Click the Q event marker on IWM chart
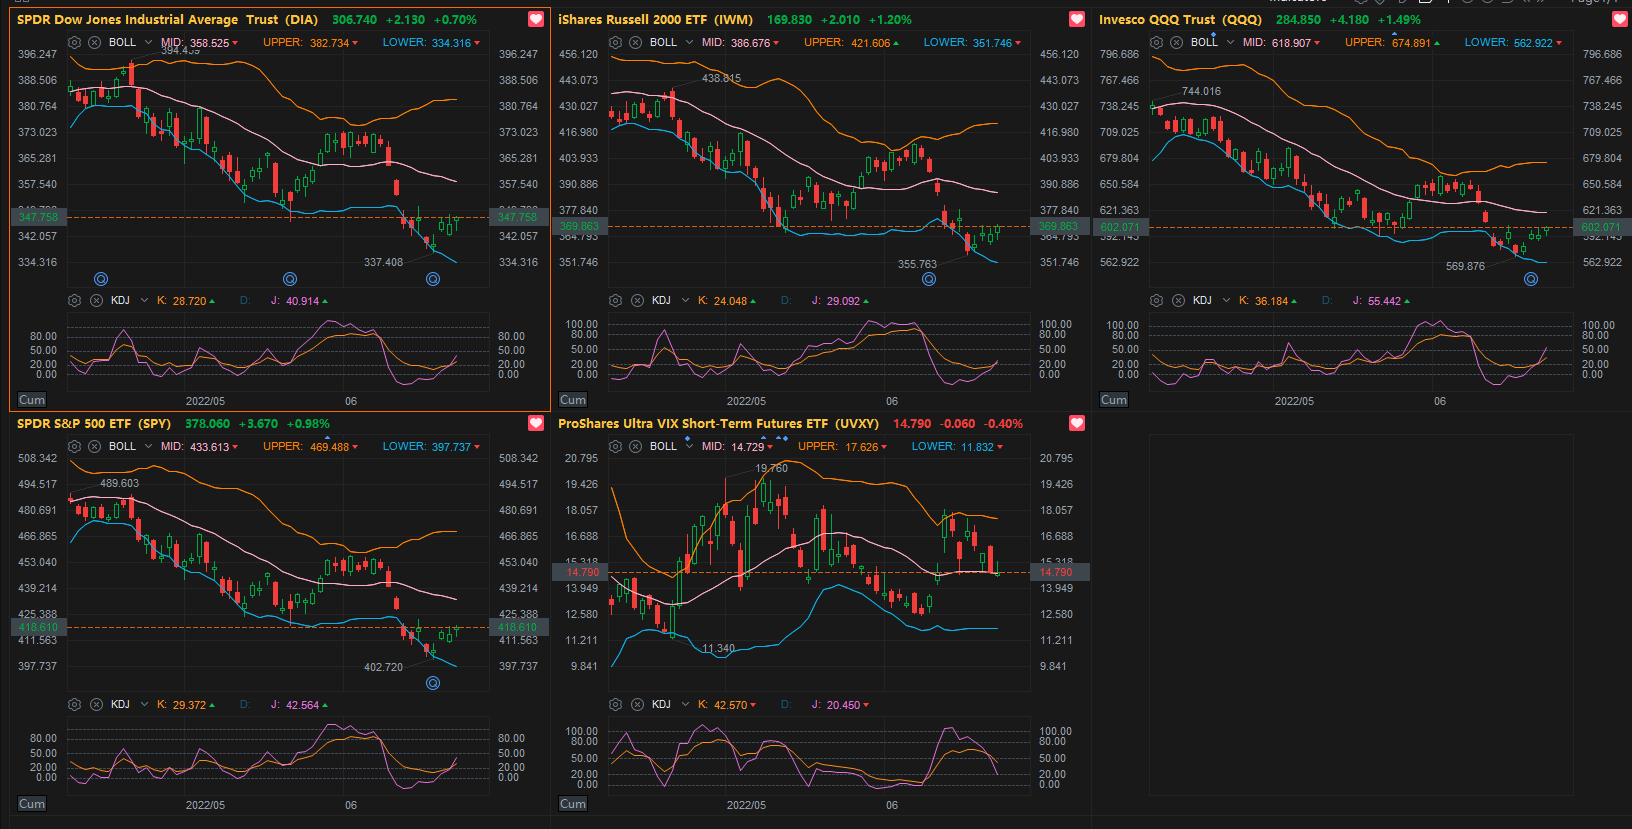1632x829 pixels. [929, 279]
